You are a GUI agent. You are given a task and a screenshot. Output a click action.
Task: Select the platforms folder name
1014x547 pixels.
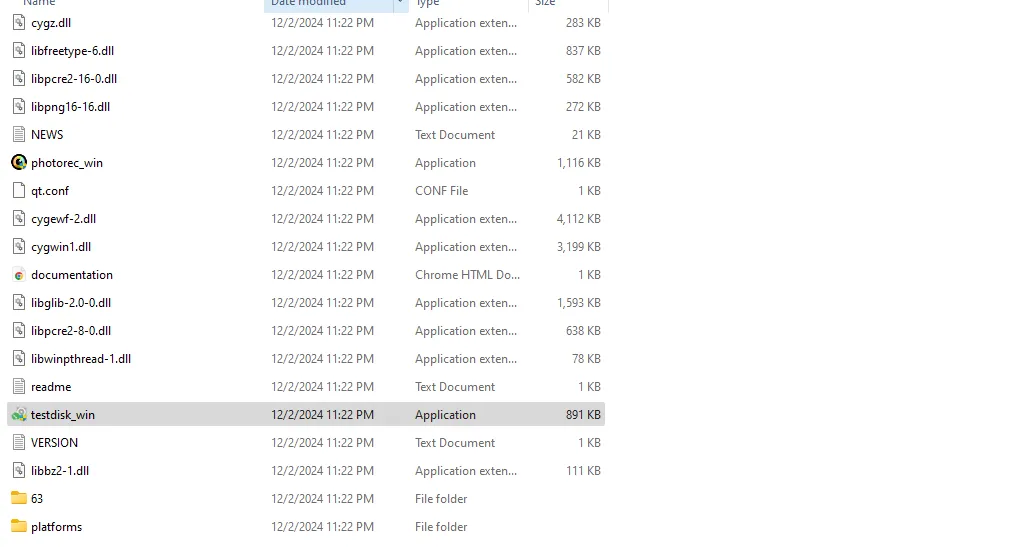point(56,526)
